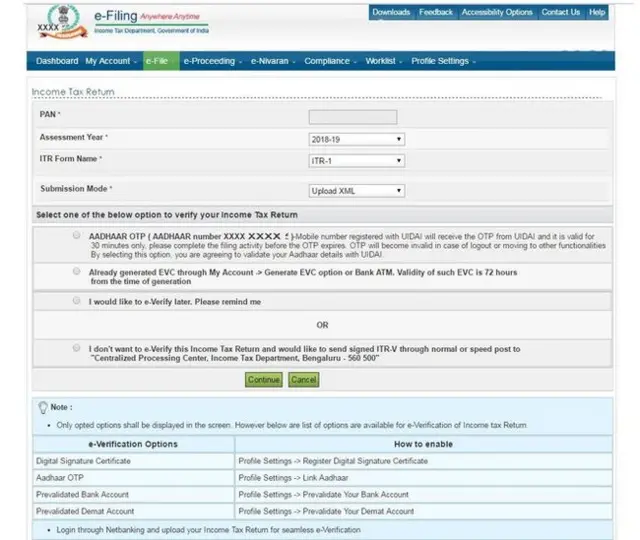Click the 'Income Tax Return' section heading
The width and height of the screenshot is (640, 540).
(73, 92)
